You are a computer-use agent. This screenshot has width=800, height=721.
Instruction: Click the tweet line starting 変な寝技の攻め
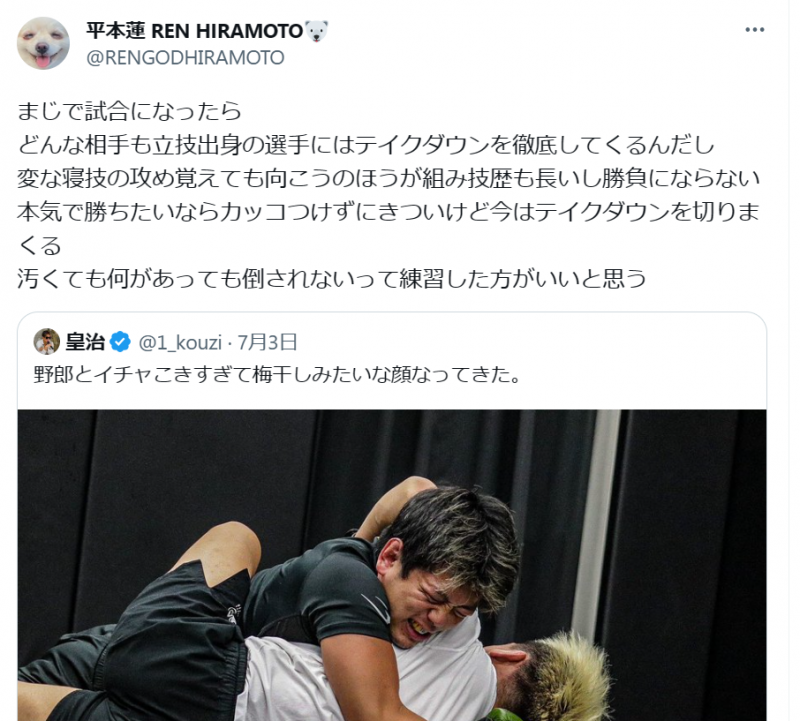point(389,179)
